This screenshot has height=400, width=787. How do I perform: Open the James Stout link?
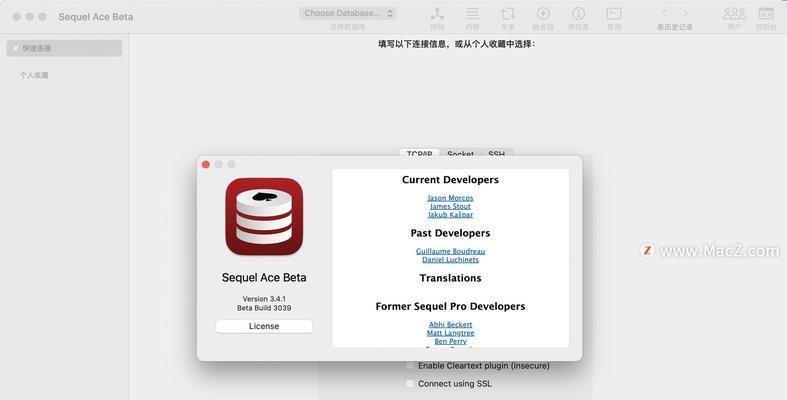pyautogui.click(x=450, y=206)
